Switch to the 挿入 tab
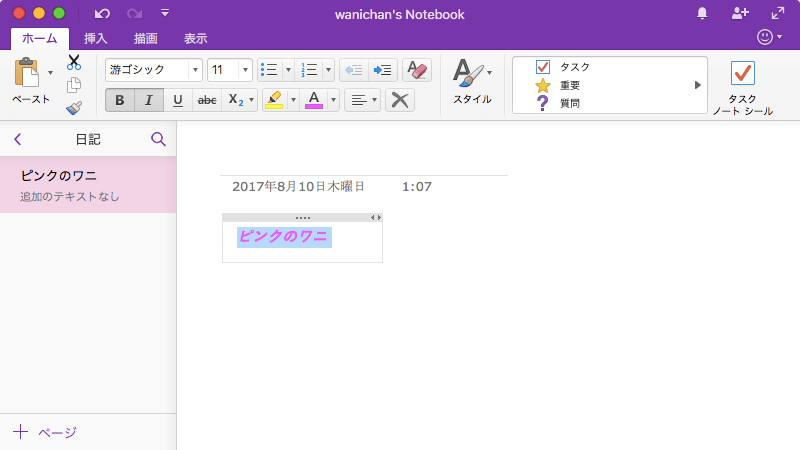This screenshot has height=450, width=800. coord(96,38)
